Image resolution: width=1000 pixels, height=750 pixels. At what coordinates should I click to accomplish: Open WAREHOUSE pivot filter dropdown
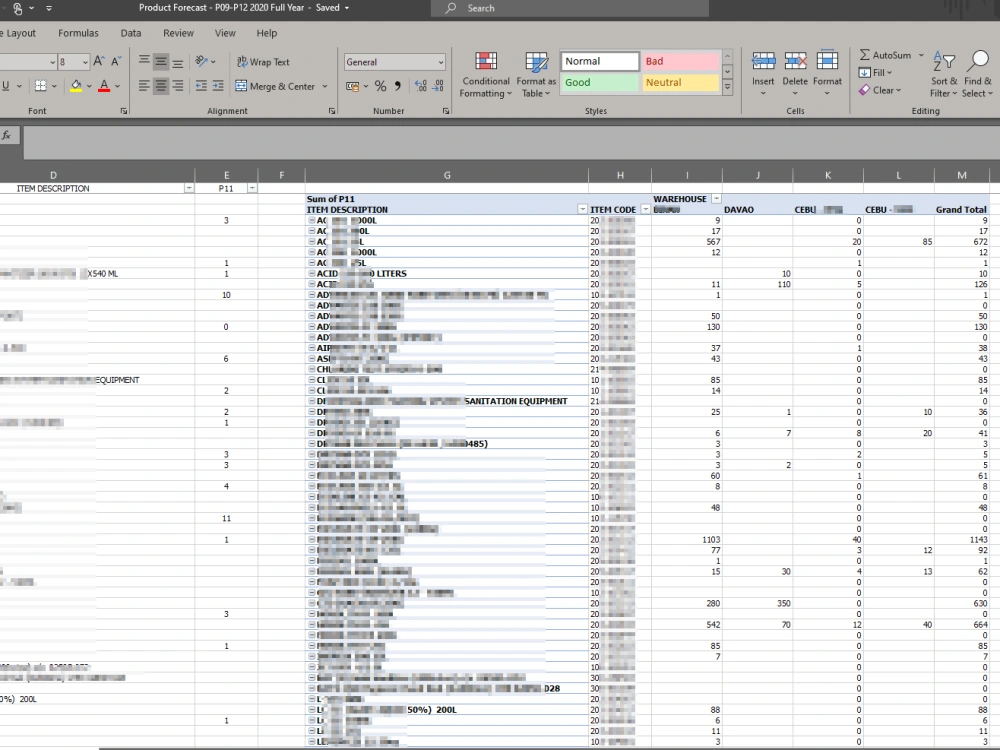click(x=716, y=199)
